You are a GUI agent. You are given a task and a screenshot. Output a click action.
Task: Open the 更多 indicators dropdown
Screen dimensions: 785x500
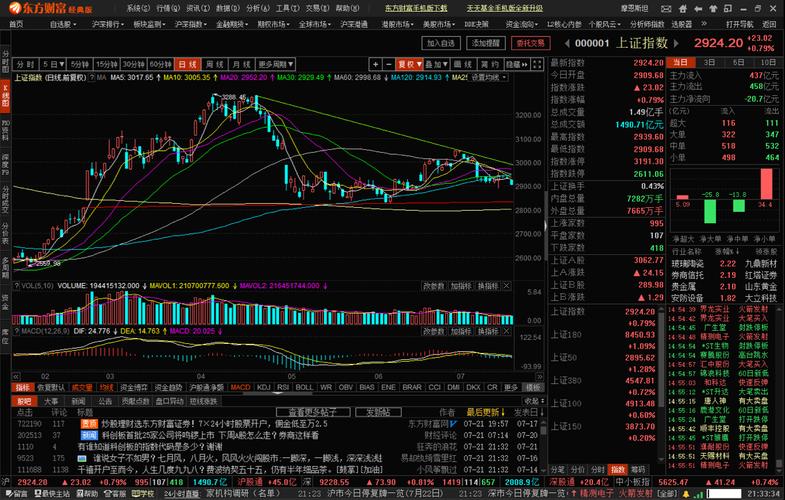(511, 387)
